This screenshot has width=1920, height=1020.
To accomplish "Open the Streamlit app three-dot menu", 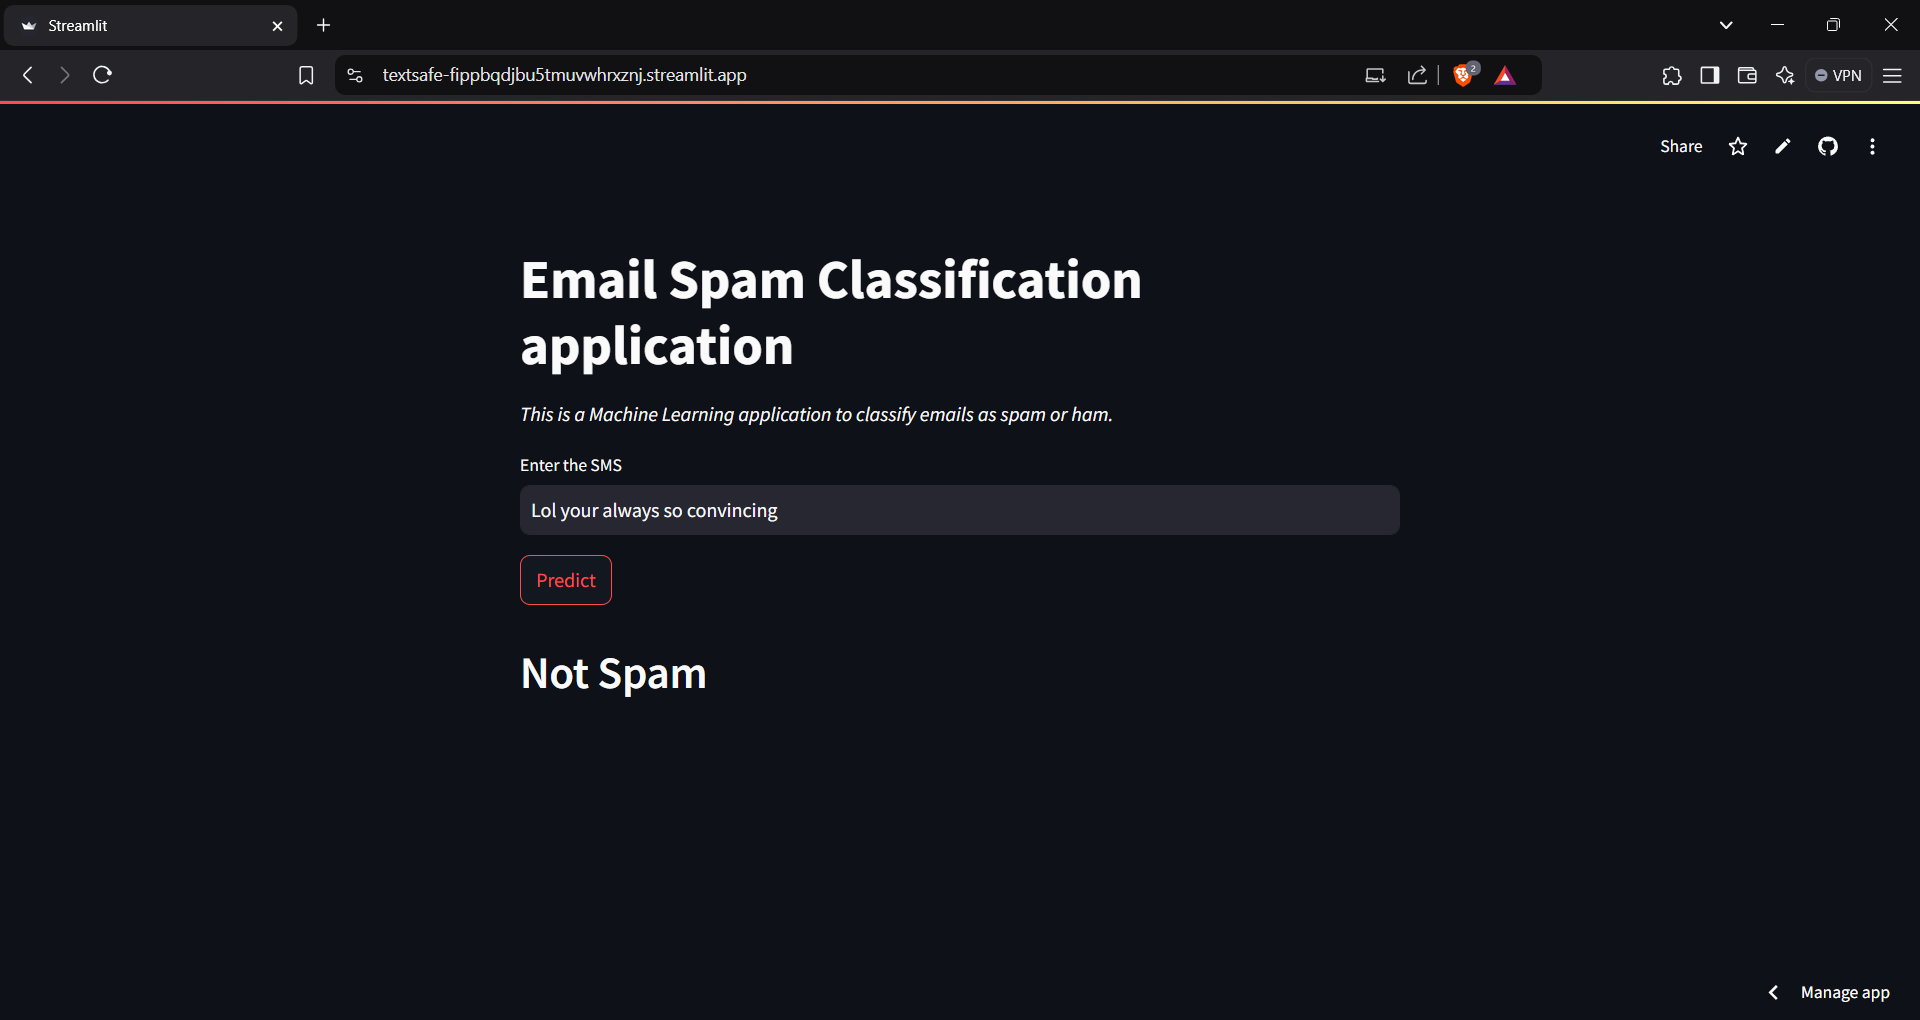I will click(1872, 146).
